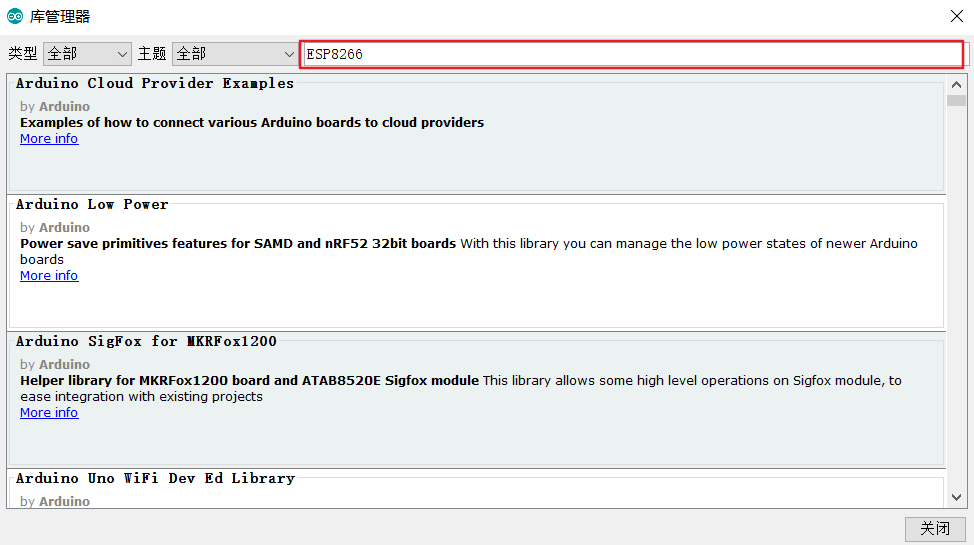Screen dimensions: 974x545
Task: Click the vertical scrollbar thumb
Action: click(x=957, y=101)
